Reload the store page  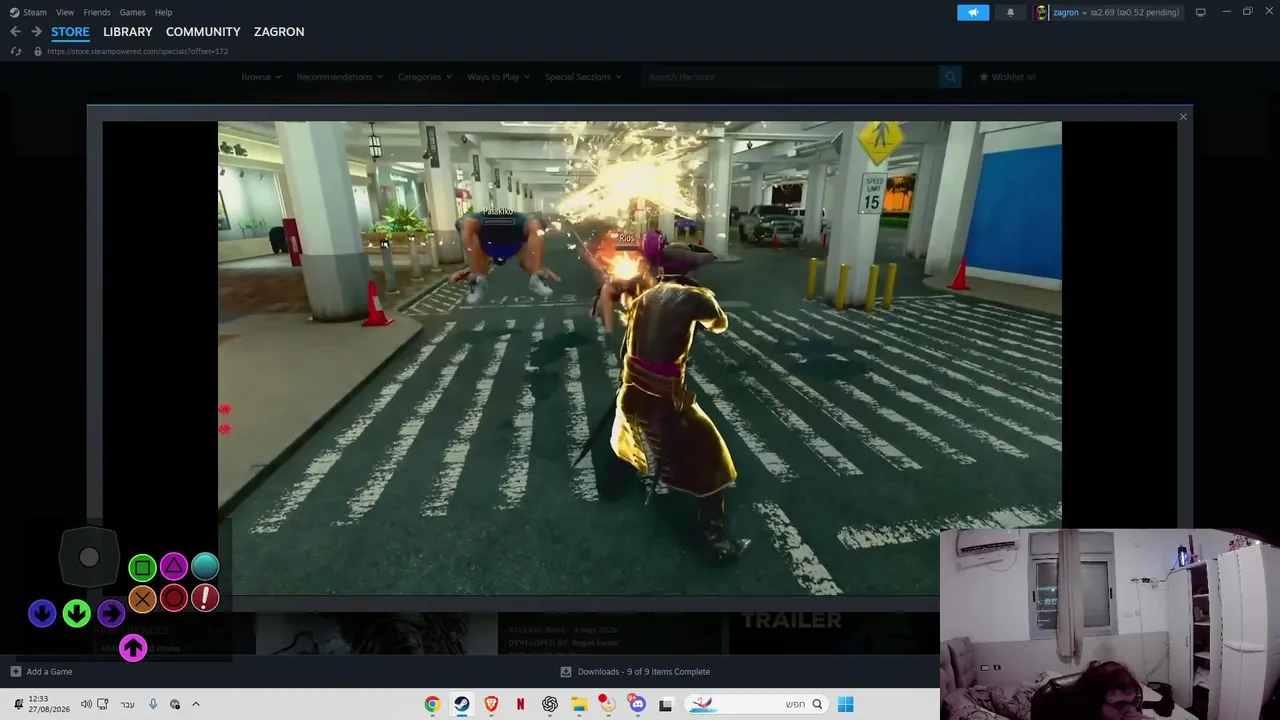coord(15,51)
